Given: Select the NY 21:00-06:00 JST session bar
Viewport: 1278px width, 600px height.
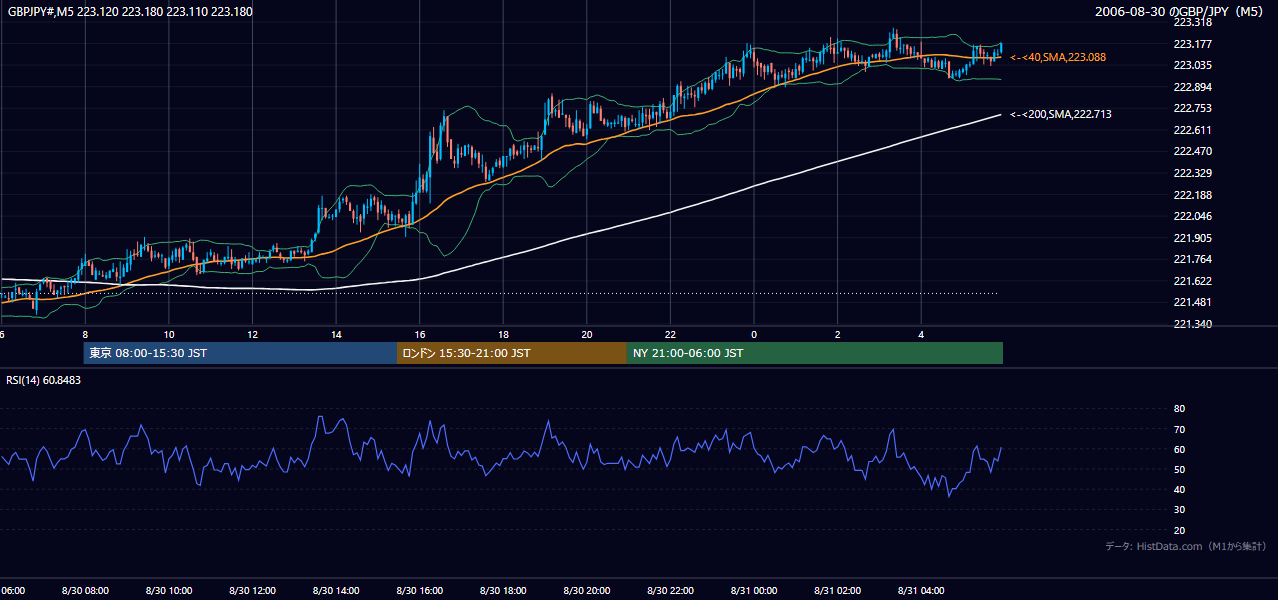Looking at the screenshot, I should (815, 353).
